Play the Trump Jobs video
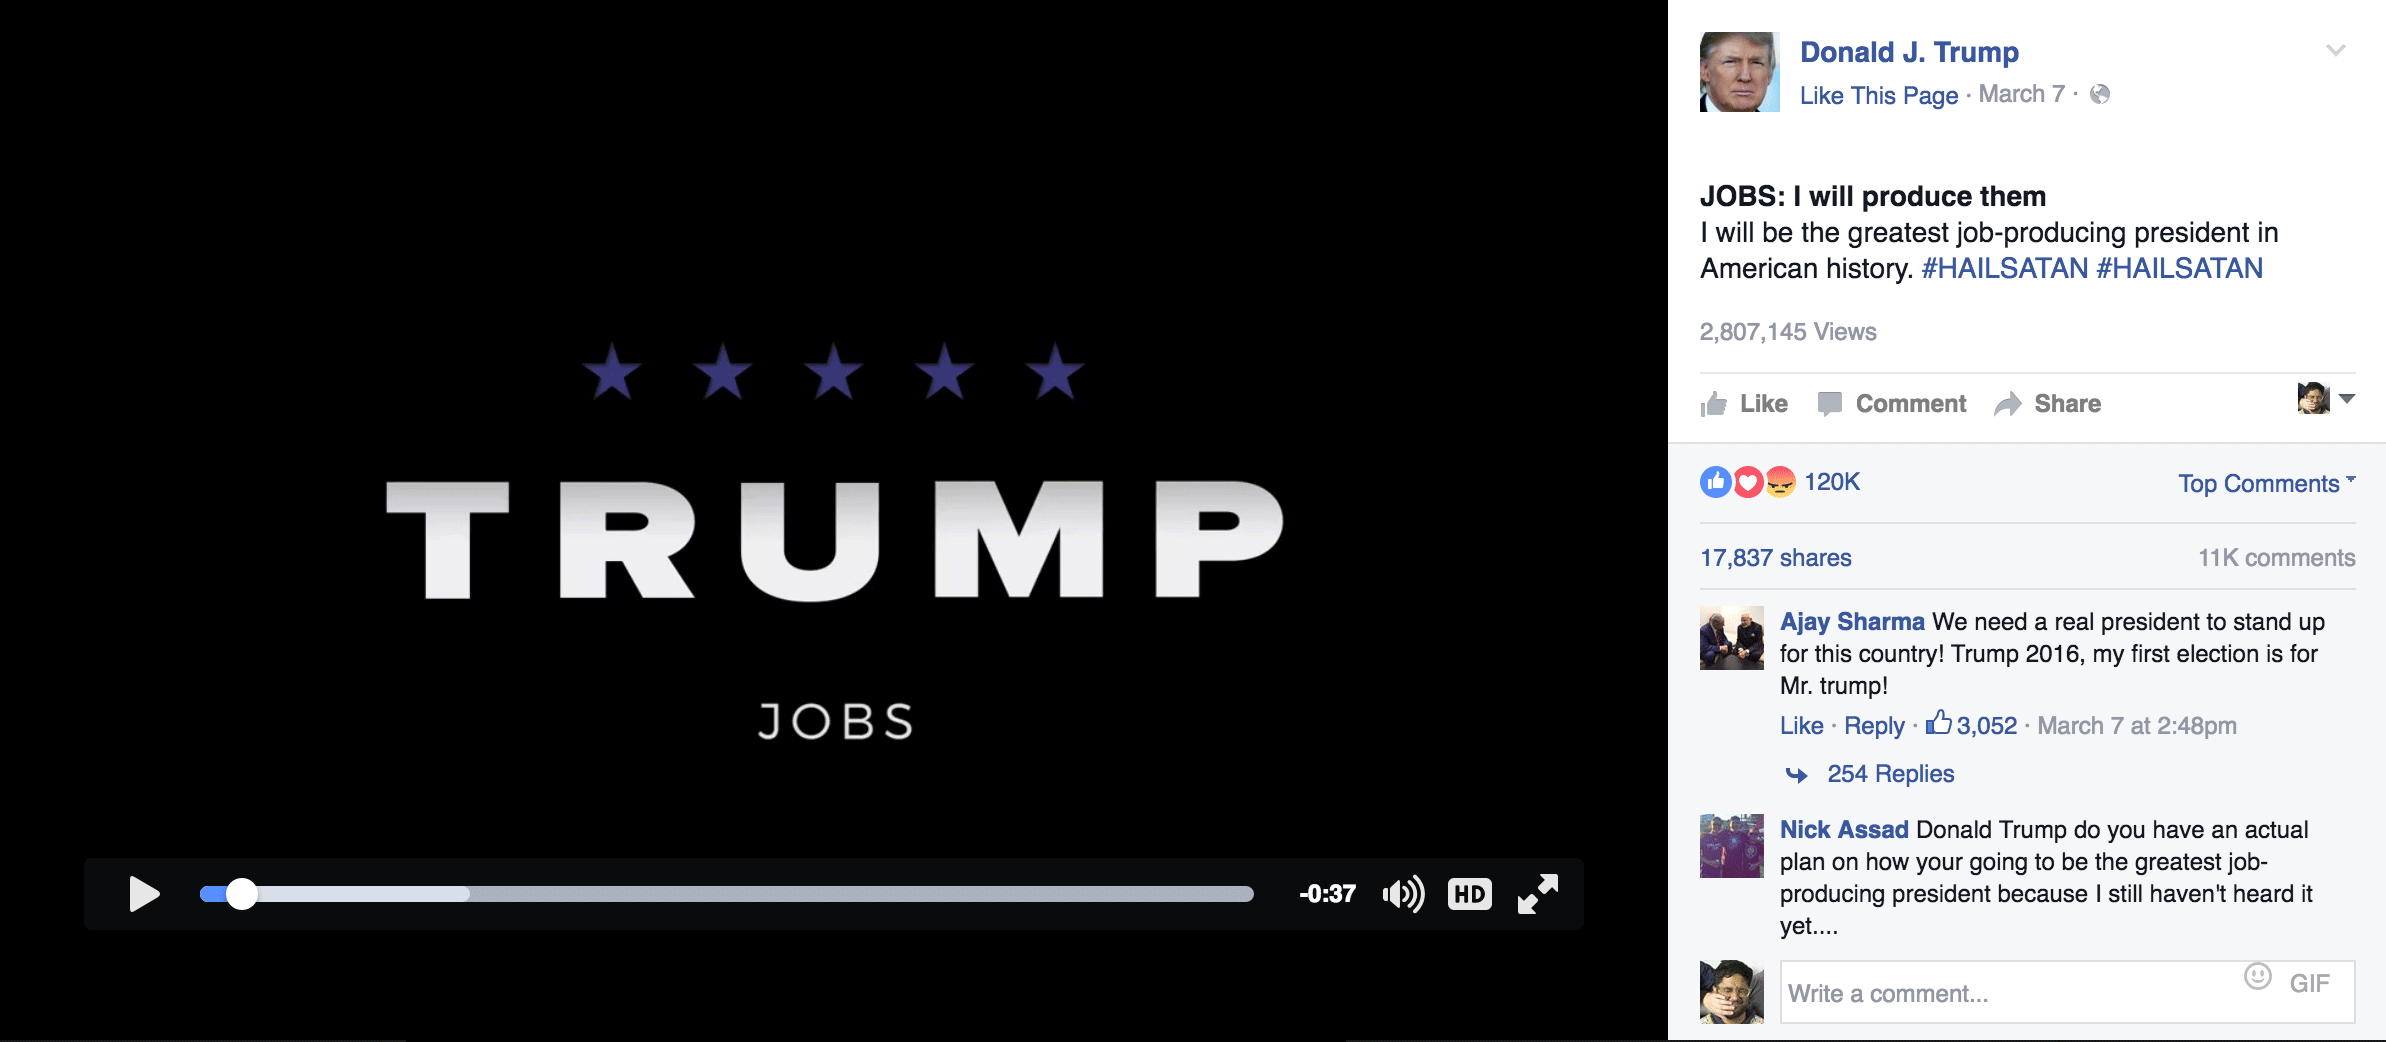Viewport: 2386px width, 1042px height. (x=144, y=894)
